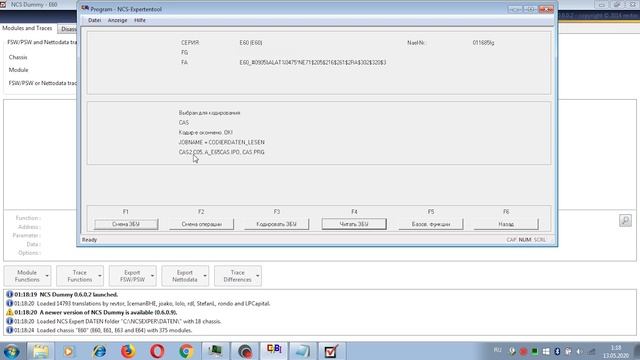The height and width of the screenshot is (360, 640).
Task: Switch to the NCS Expert taskbar icon
Action: coord(274,351)
